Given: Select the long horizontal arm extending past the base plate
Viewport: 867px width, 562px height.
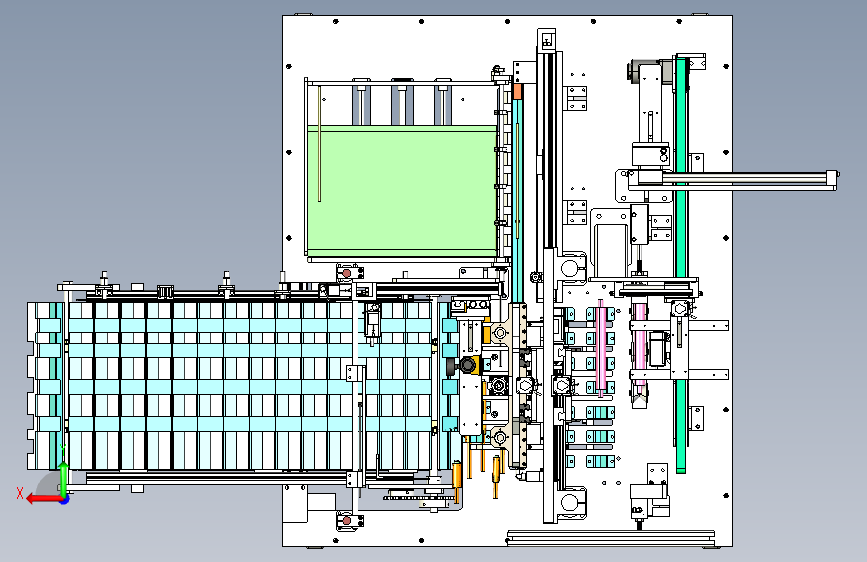Looking at the screenshot, I should [735, 180].
